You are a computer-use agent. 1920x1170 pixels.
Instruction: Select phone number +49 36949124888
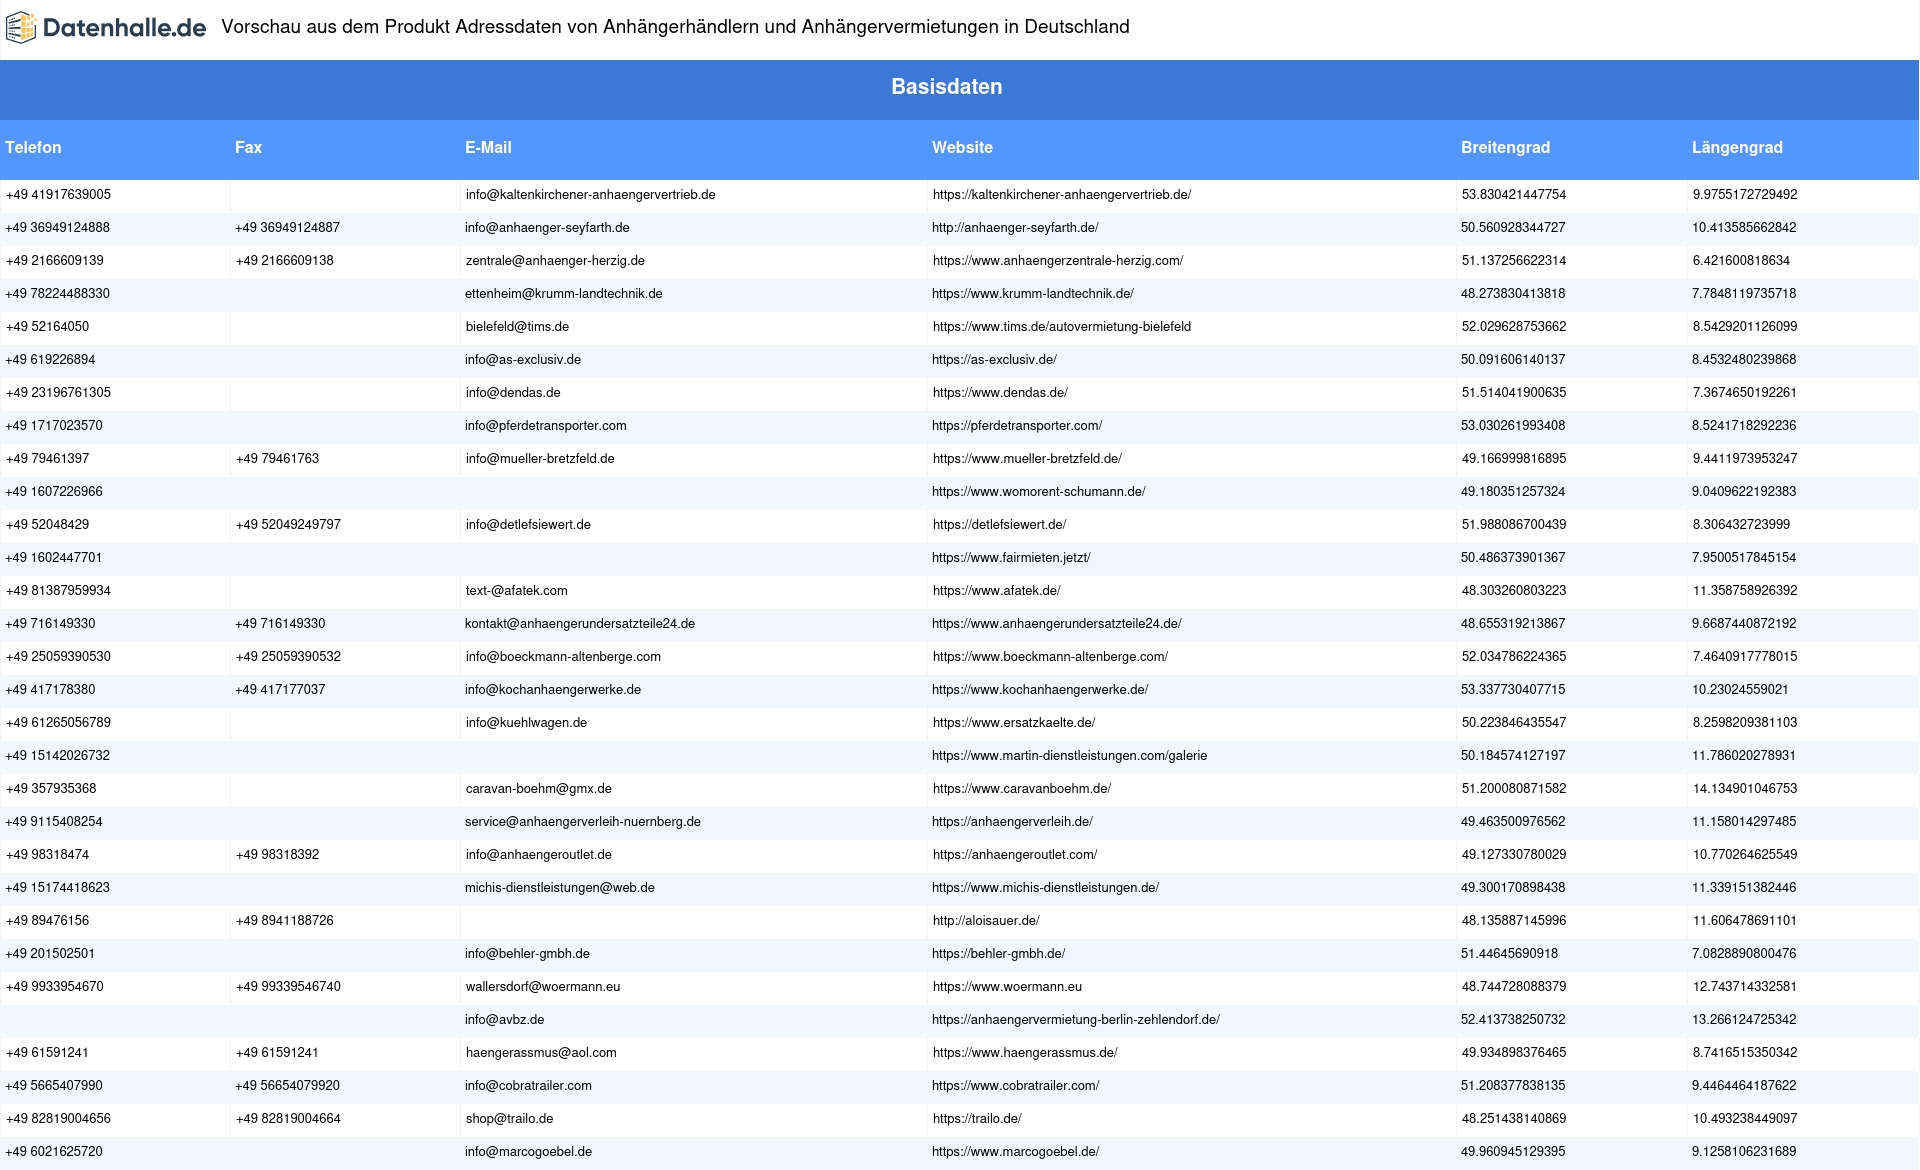tap(58, 228)
